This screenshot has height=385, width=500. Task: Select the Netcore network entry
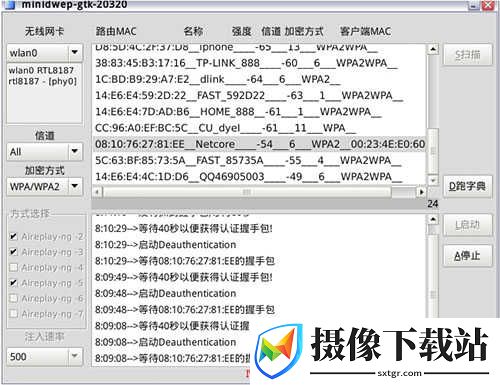[259, 144]
